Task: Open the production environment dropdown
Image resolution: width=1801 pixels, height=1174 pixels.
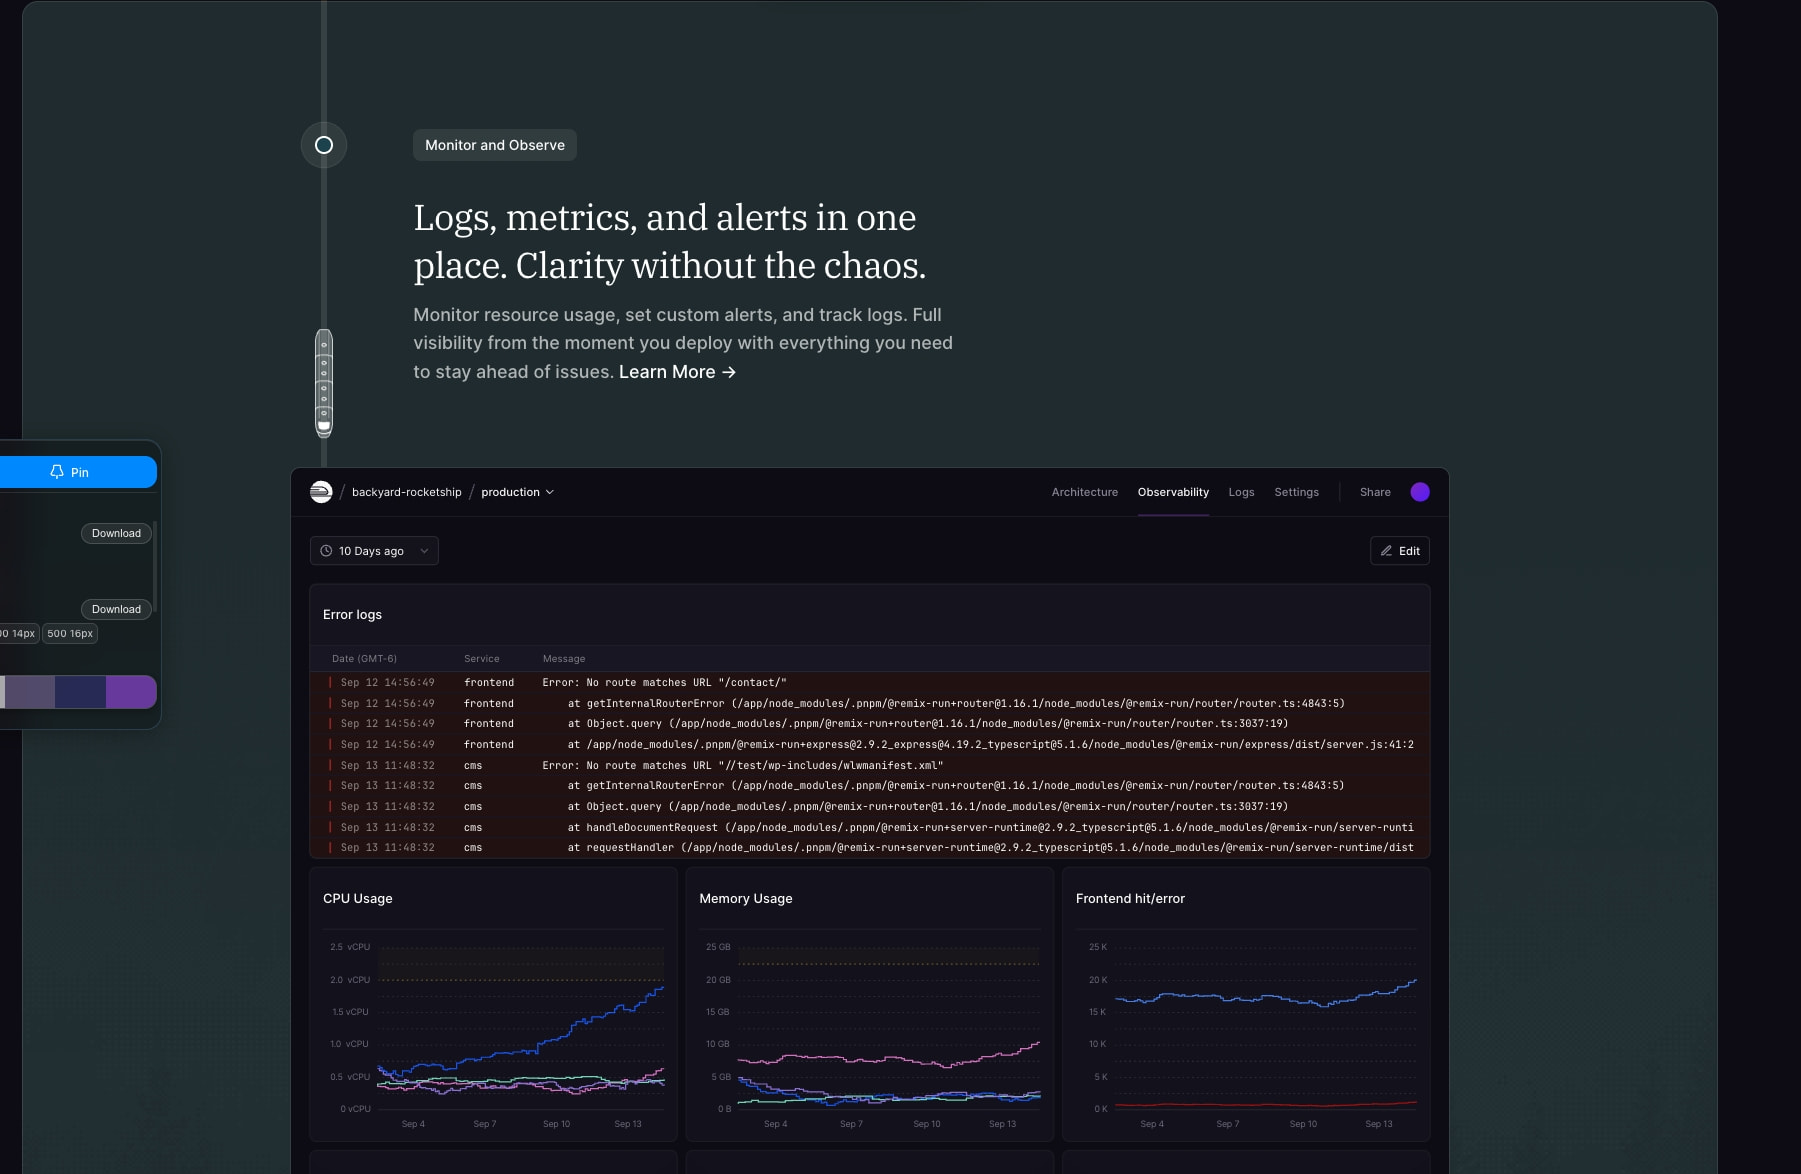Action: pos(517,492)
